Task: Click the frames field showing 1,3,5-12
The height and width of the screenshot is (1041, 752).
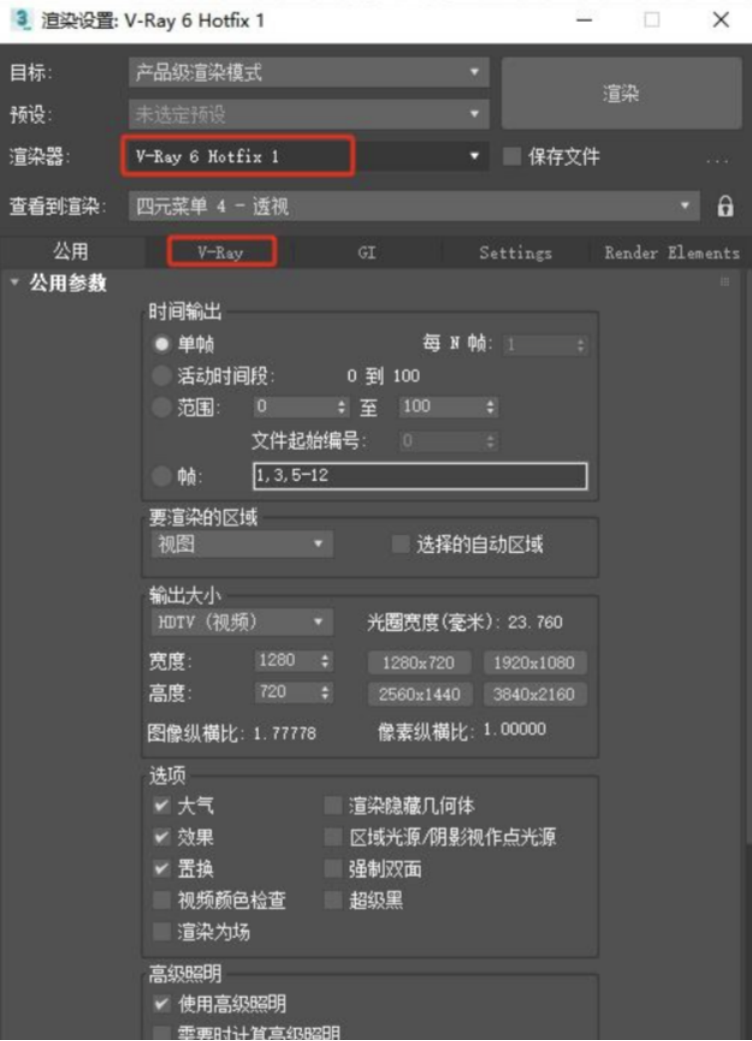Action: click(x=420, y=475)
